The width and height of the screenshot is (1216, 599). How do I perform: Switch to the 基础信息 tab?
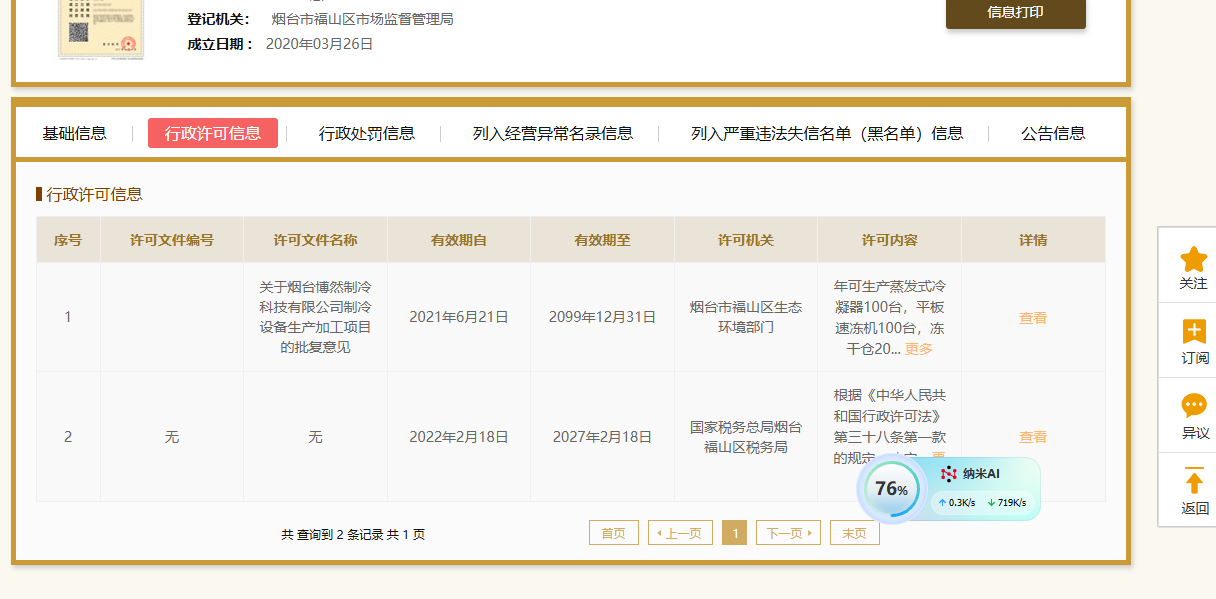coord(74,133)
